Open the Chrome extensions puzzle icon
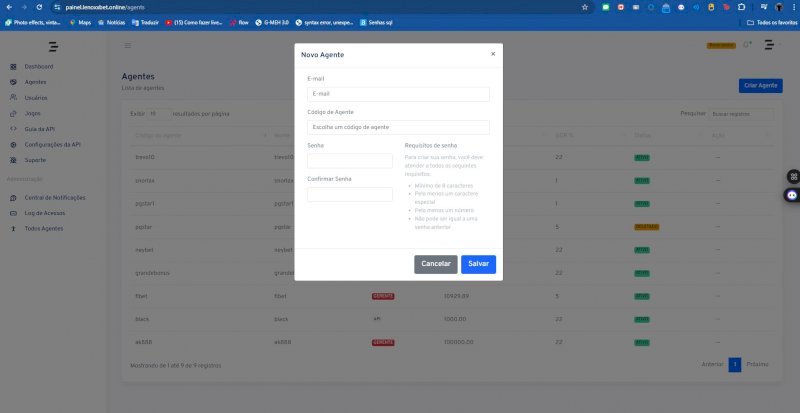The height and width of the screenshot is (413, 800). coord(741,7)
